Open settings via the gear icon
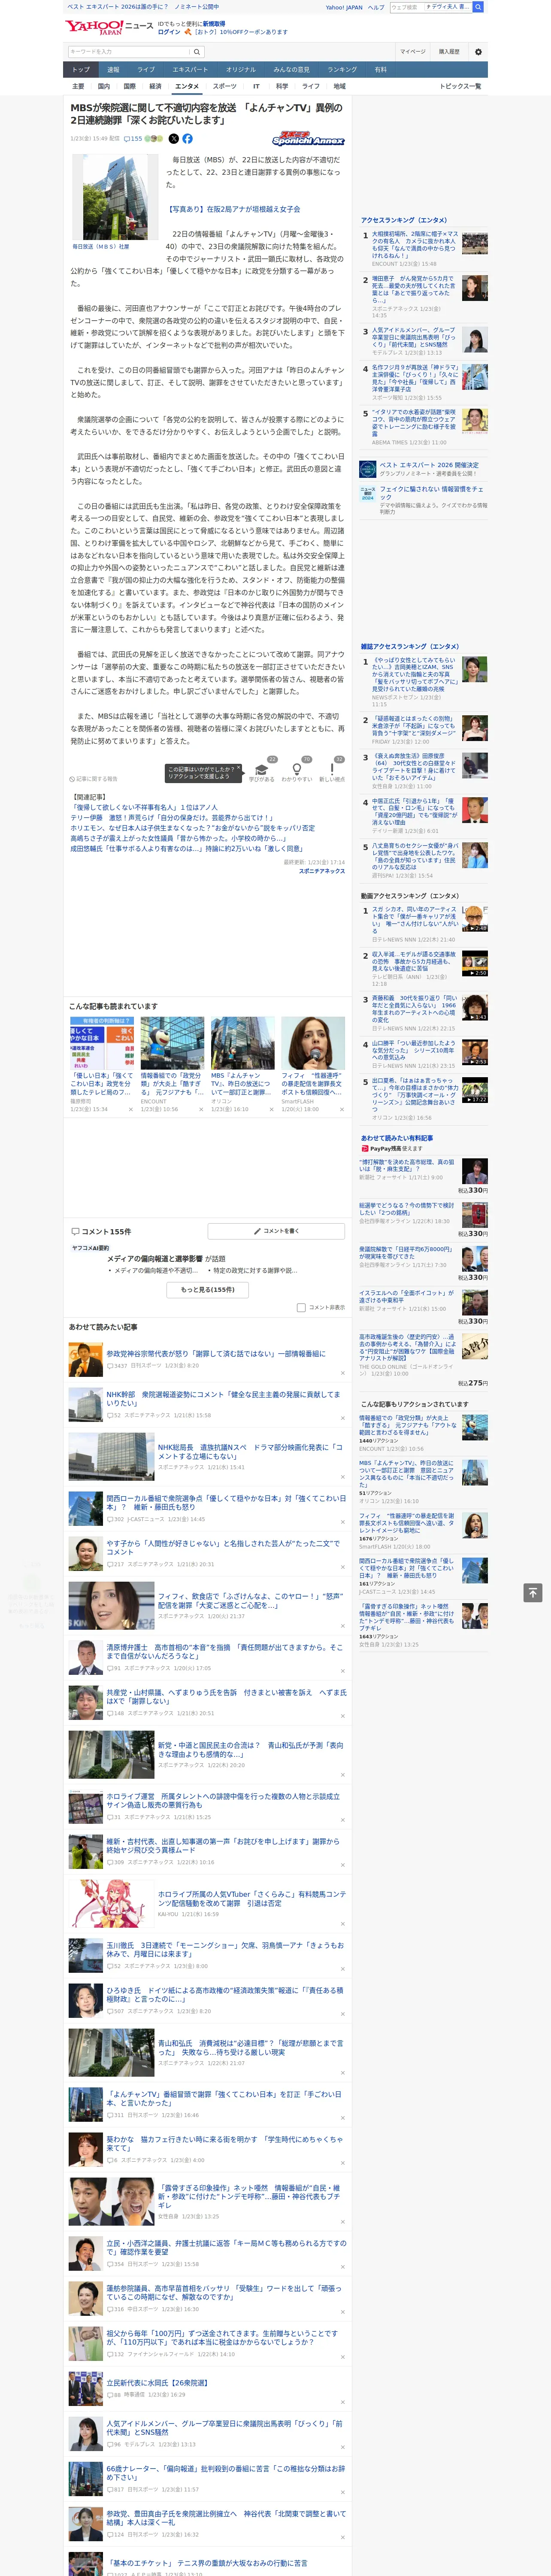 478,52
